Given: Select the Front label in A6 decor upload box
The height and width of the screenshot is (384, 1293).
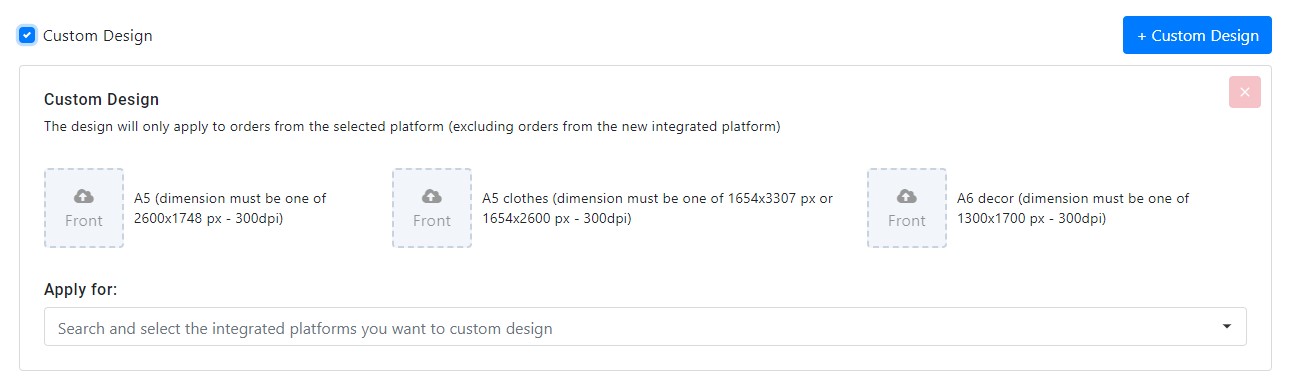Looking at the screenshot, I should (x=907, y=221).
